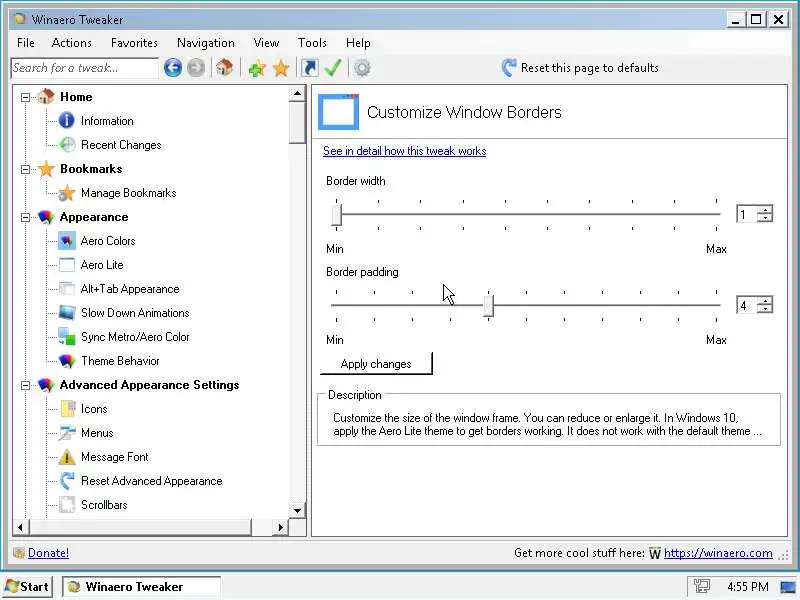Open the Donate! link
The width and height of the screenshot is (800, 600).
tap(48, 553)
